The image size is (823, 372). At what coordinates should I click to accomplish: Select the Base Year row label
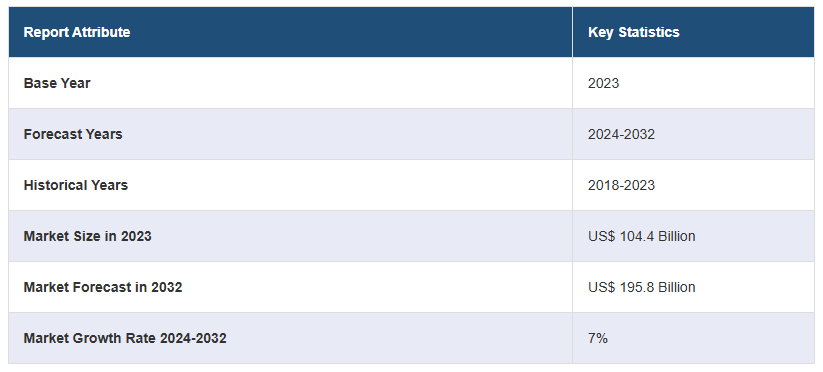tap(57, 83)
